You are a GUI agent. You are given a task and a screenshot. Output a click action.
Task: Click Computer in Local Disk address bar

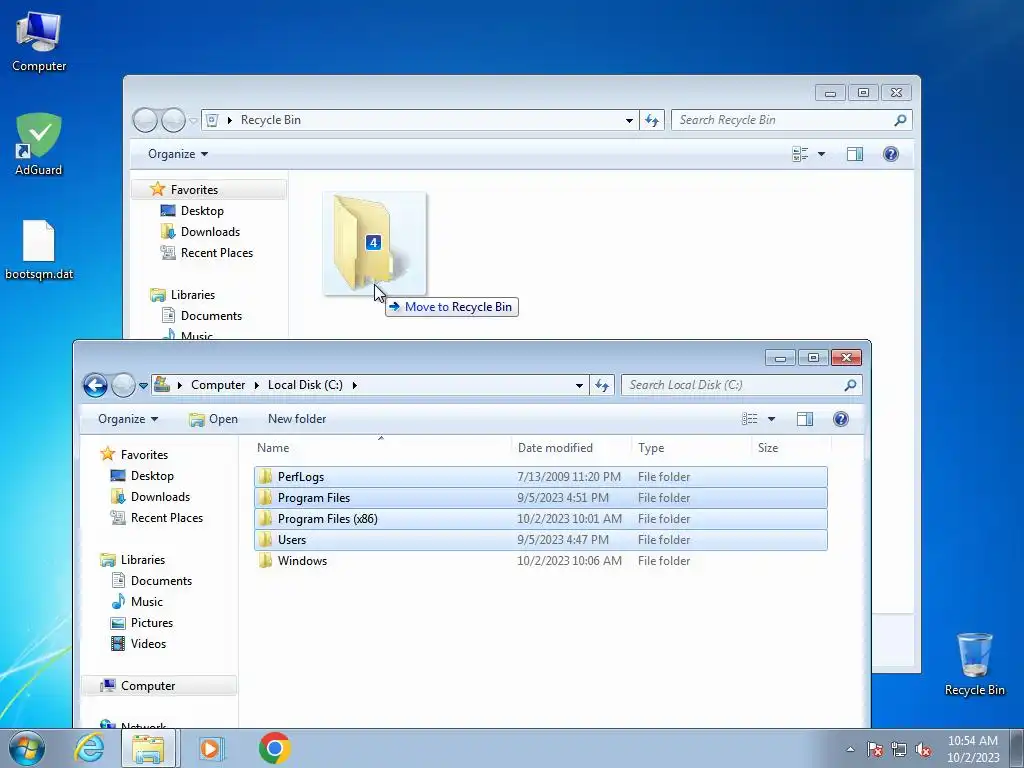pos(217,385)
